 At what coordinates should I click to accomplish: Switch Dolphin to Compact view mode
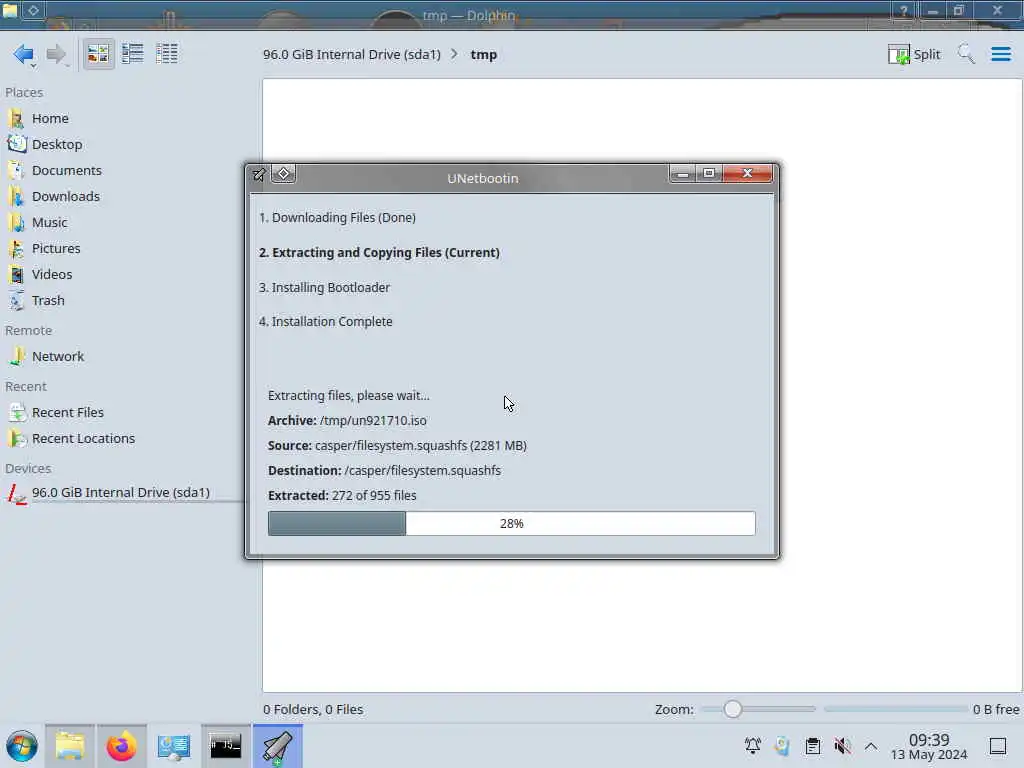coord(133,54)
